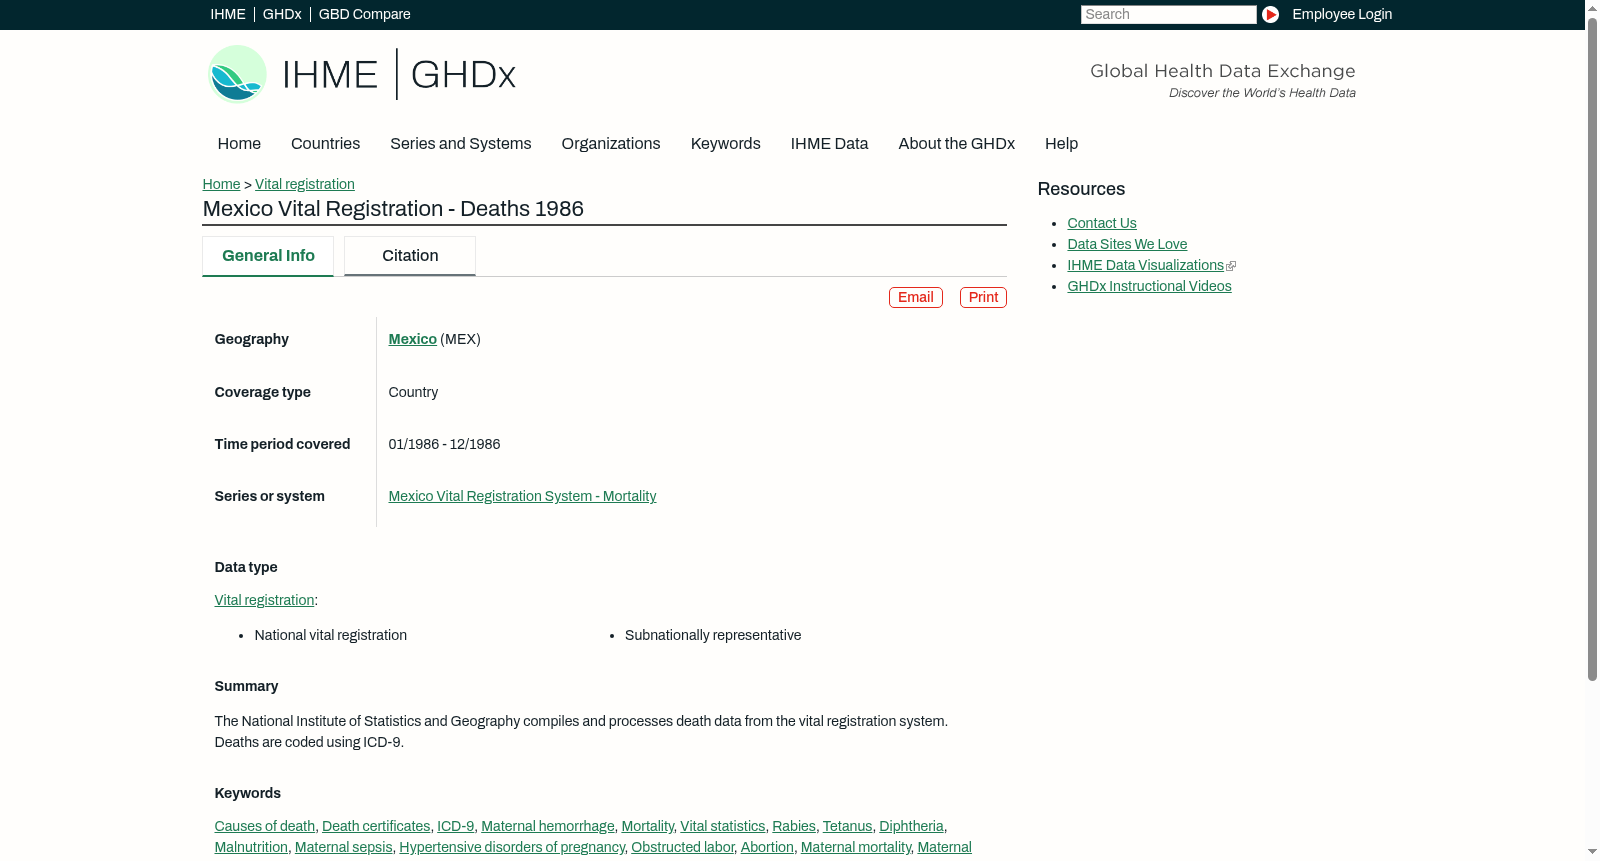Click the IHME leaf logo icon
Viewport: 1600px width, 861px height.
237,74
